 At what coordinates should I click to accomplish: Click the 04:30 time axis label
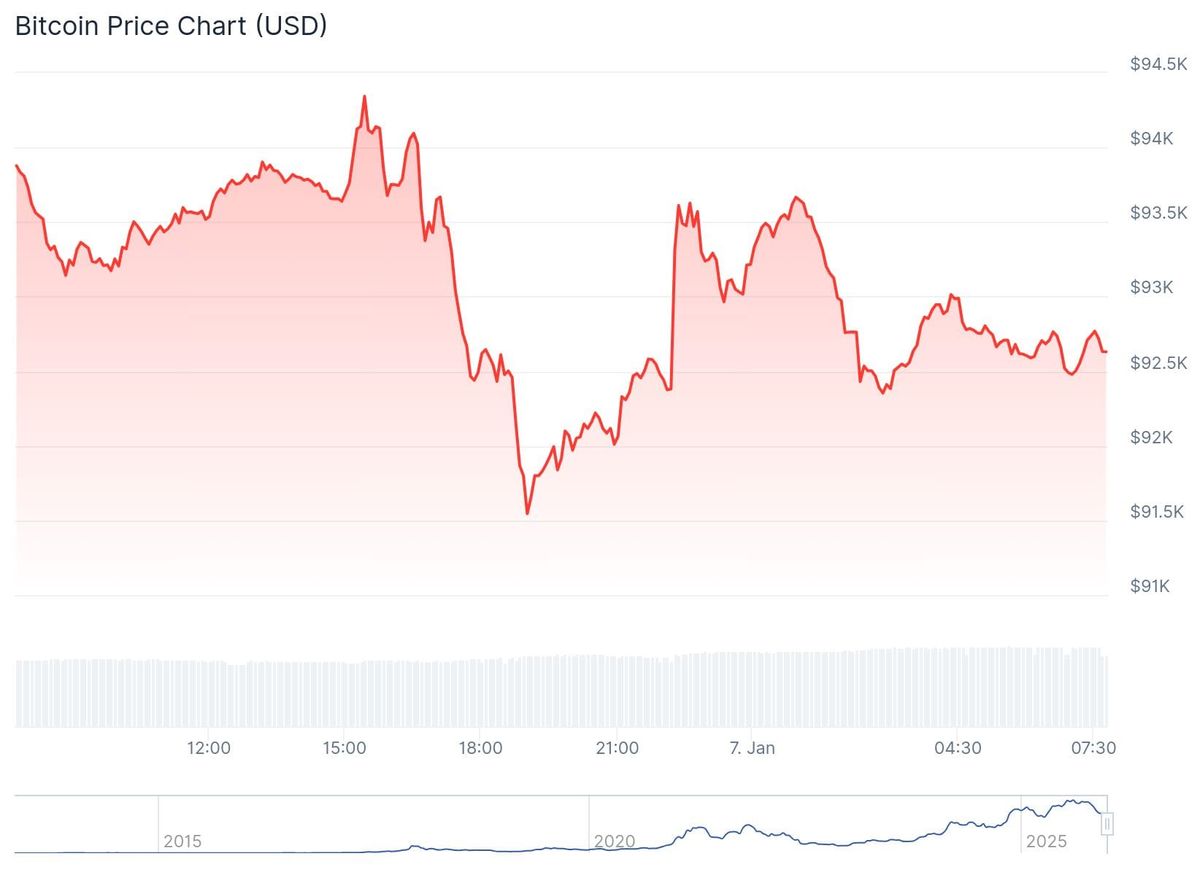click(x=957, y=747)
